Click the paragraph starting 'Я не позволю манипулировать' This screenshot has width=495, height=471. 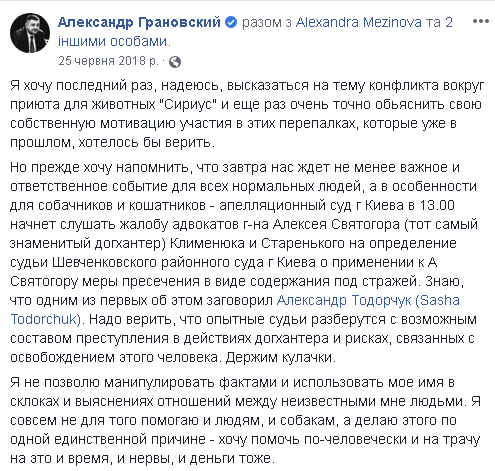[245, 421]
